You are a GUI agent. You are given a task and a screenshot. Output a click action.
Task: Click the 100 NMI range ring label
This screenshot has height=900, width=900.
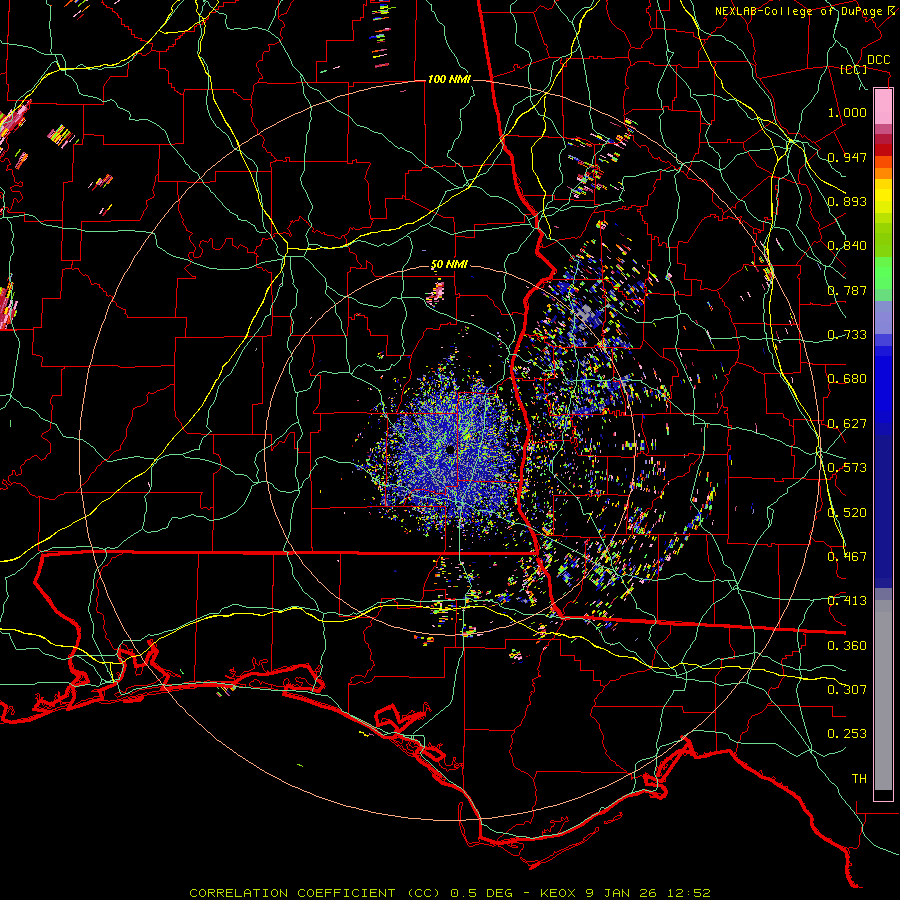coord(449,79)
